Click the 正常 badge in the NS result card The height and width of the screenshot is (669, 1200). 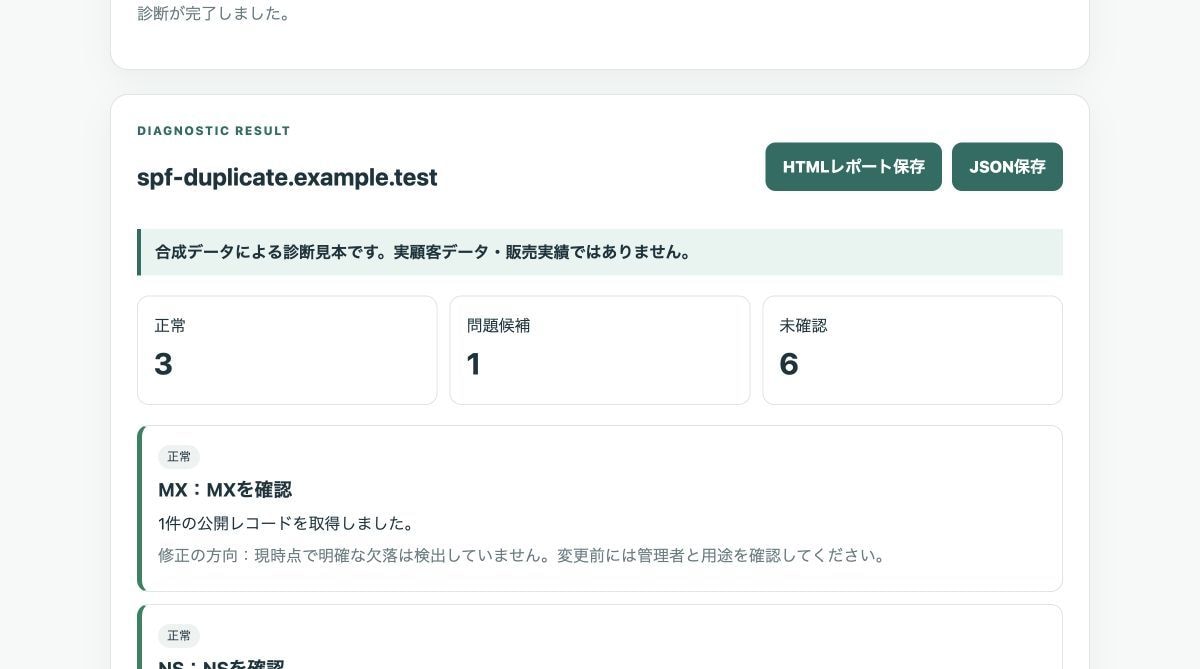point(179,636)
